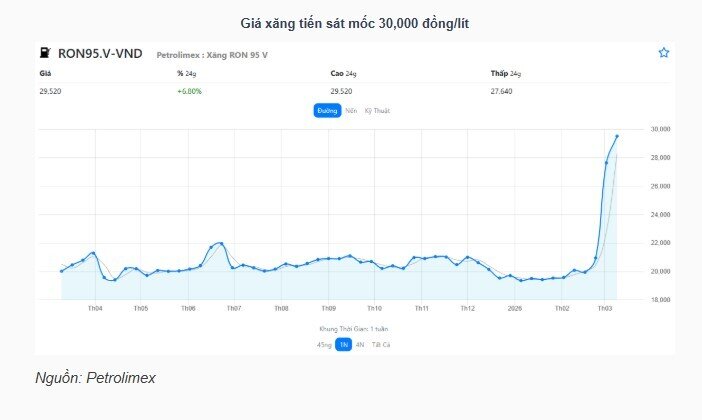702x420 pixels.
Task: Click the 2026 x-axis label
Action: [x=515, y=308]
